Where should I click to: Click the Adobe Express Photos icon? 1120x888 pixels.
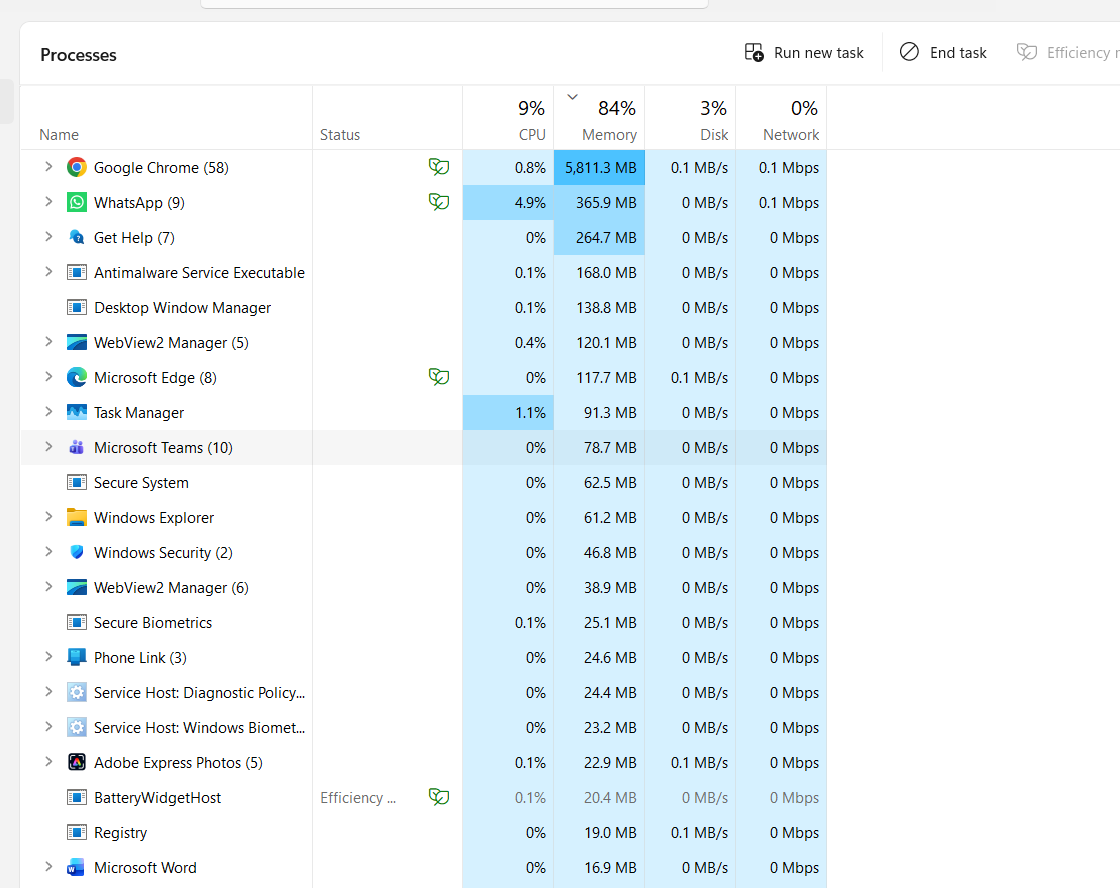[x=76, y=762]
